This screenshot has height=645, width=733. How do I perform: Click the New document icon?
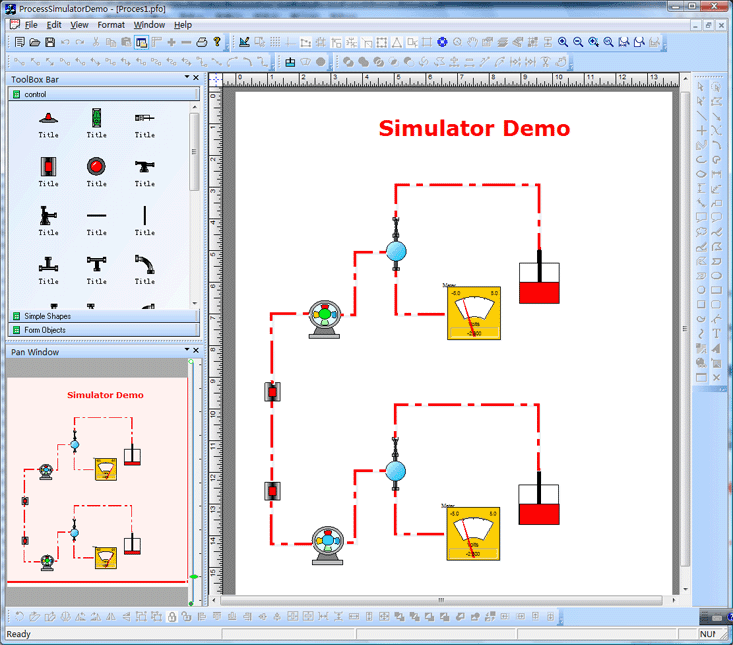(19, 43)
